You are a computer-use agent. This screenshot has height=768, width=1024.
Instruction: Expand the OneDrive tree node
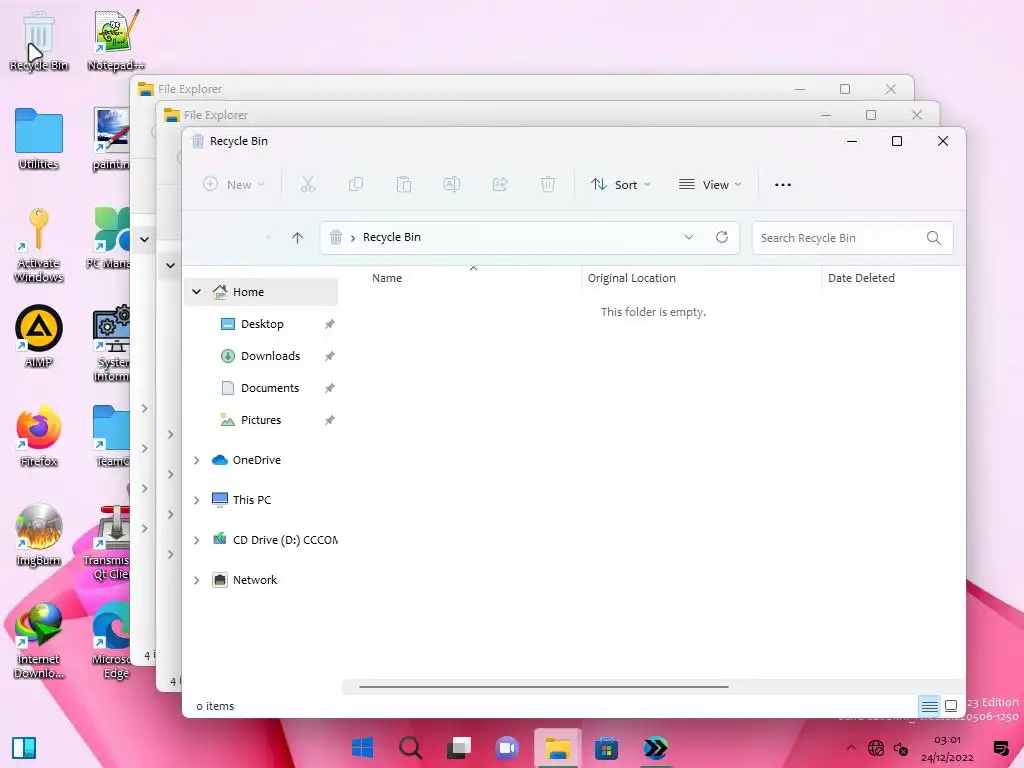pos(197,460)
